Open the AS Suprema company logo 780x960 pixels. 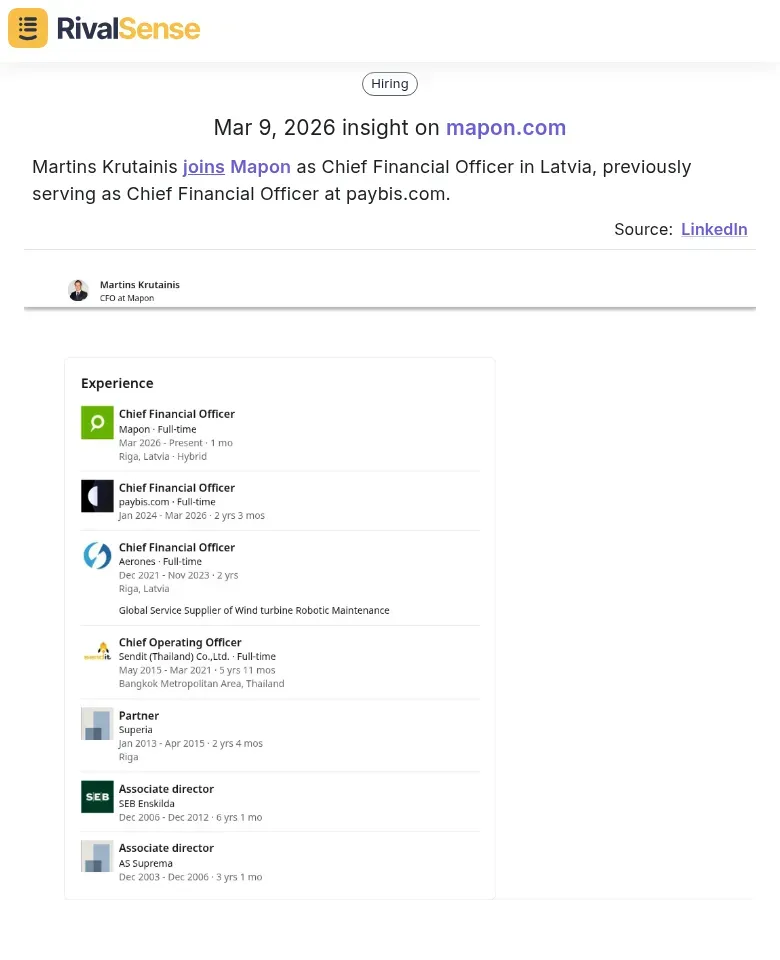(x=96, y=856)
